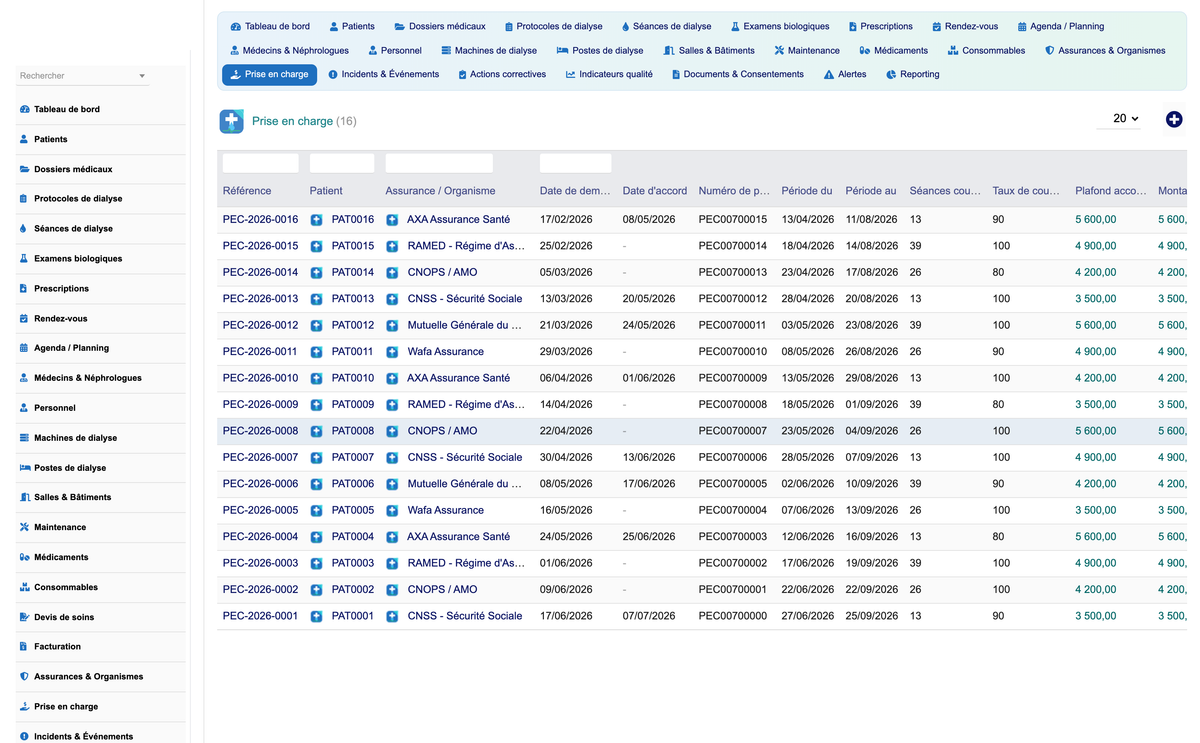Click the Assurance / Organisme filter field

tap(439, 163)
